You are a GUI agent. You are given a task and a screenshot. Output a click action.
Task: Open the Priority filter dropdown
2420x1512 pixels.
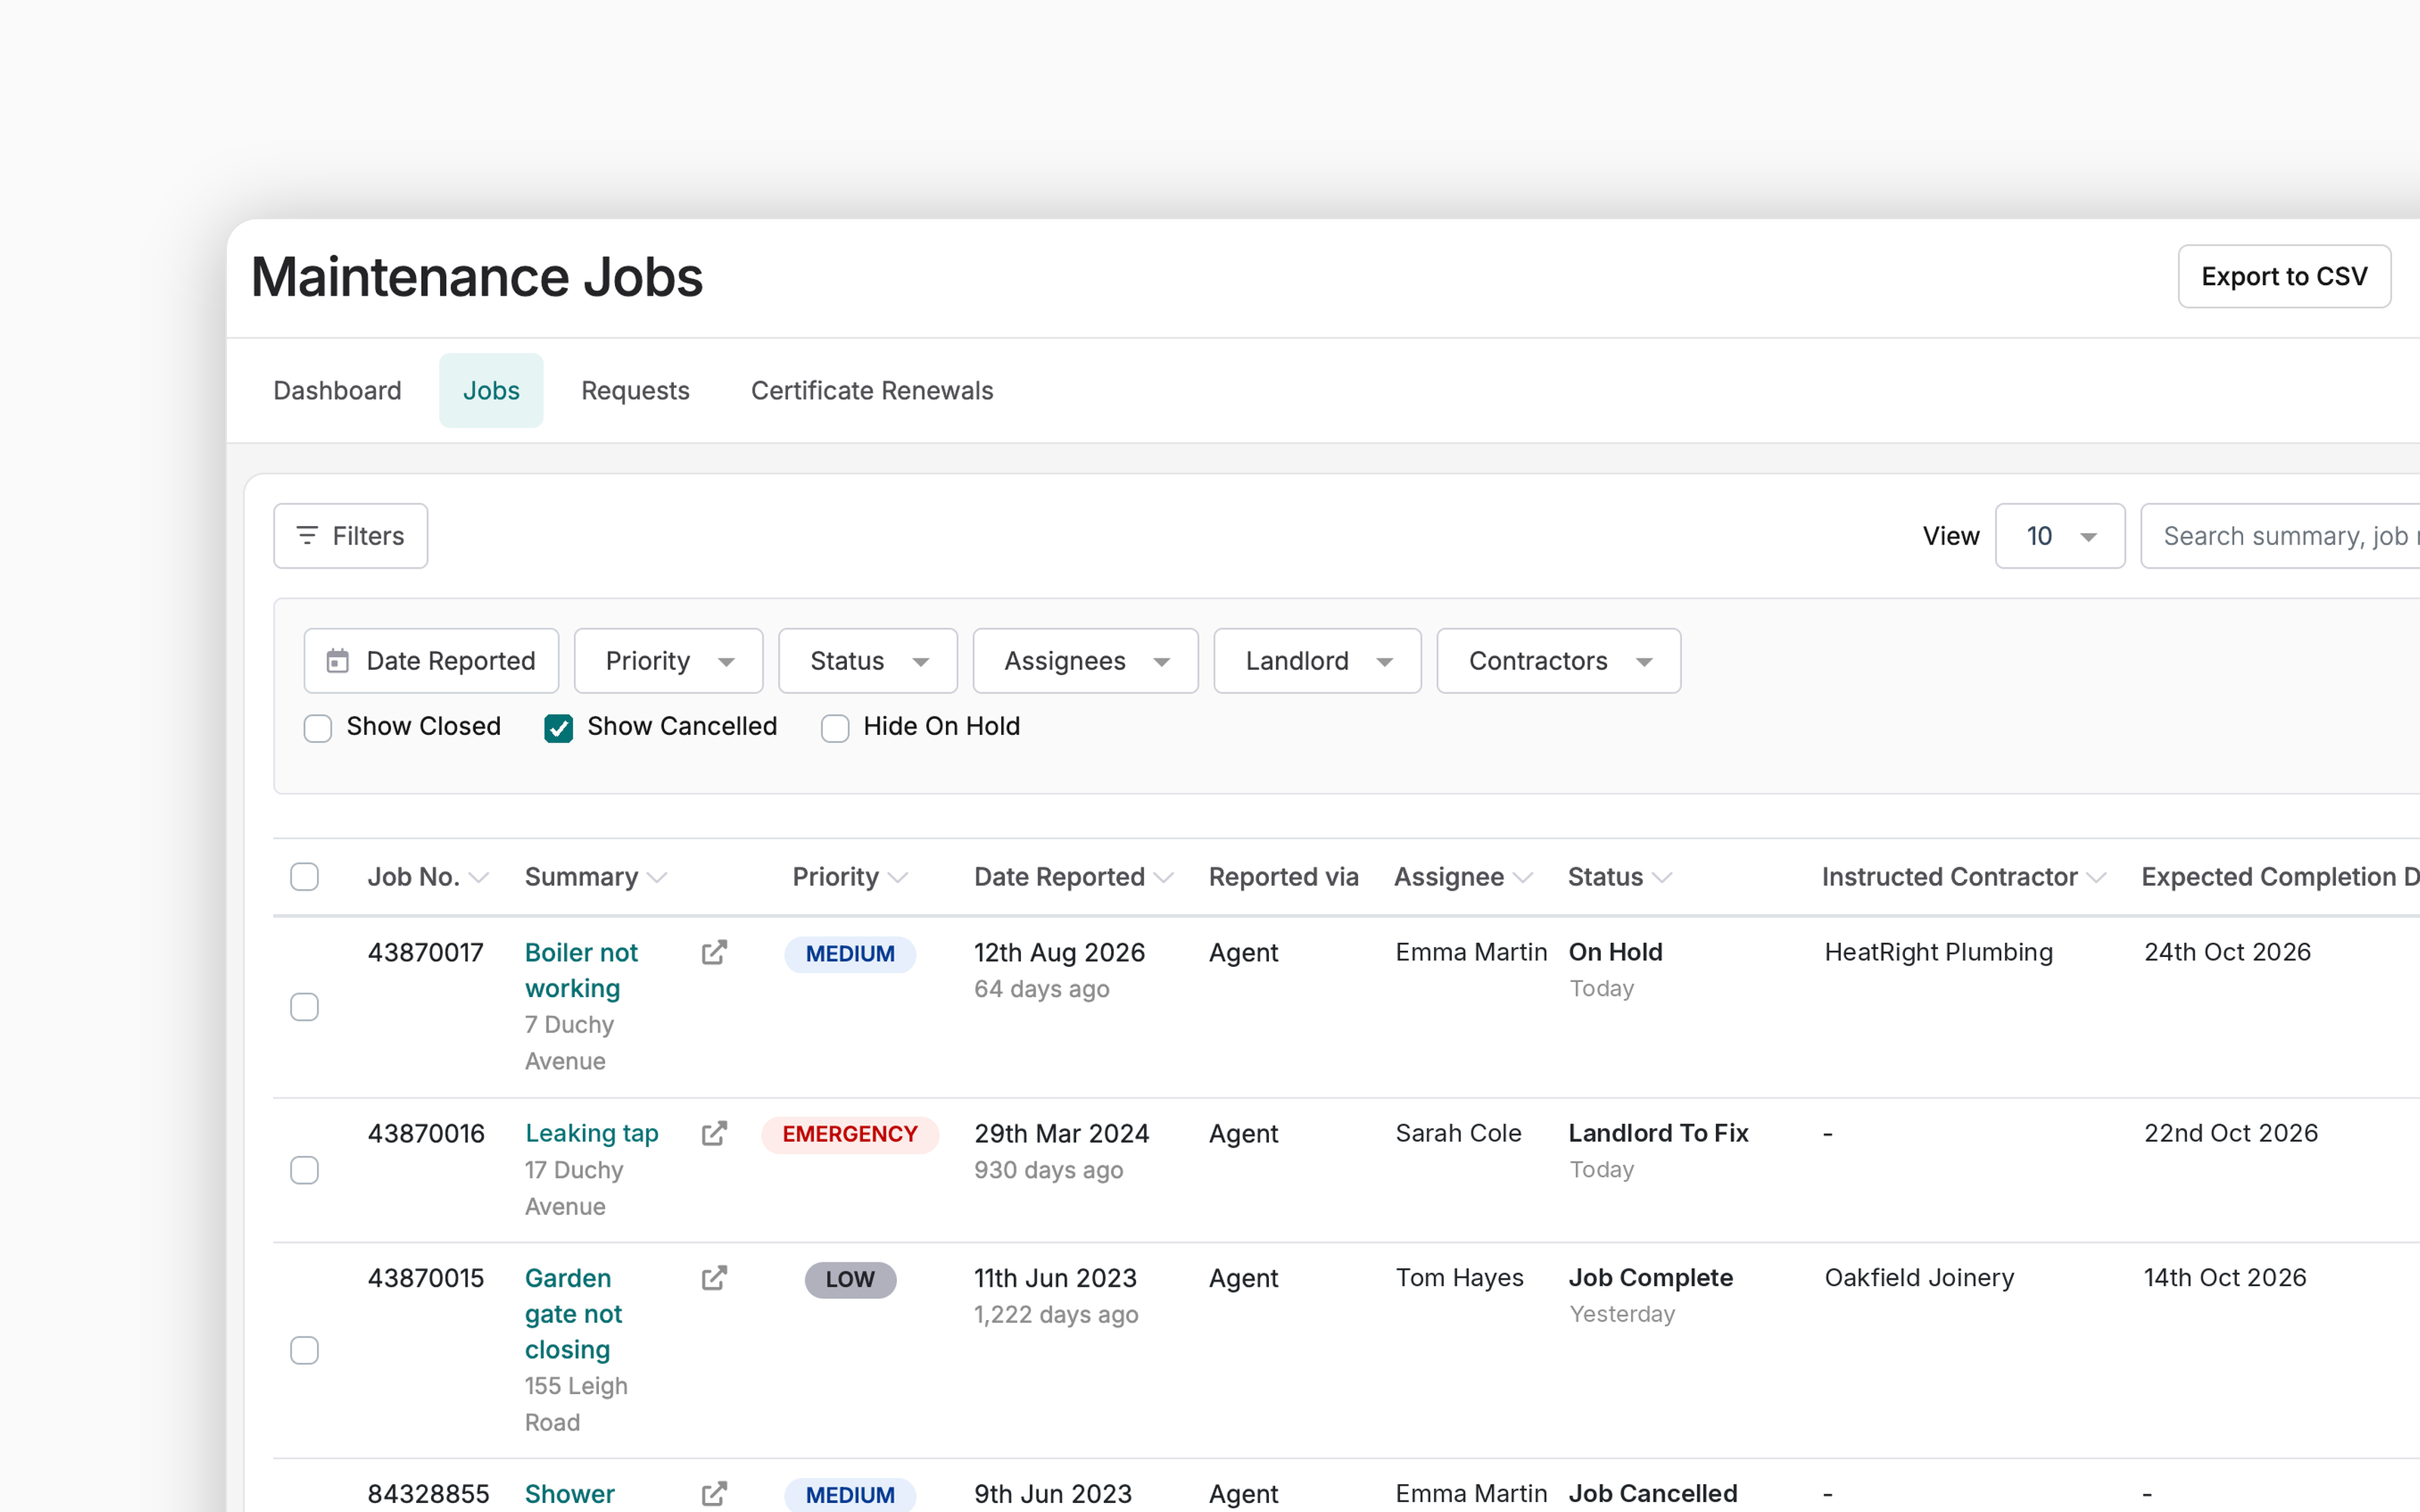(669, 661)
